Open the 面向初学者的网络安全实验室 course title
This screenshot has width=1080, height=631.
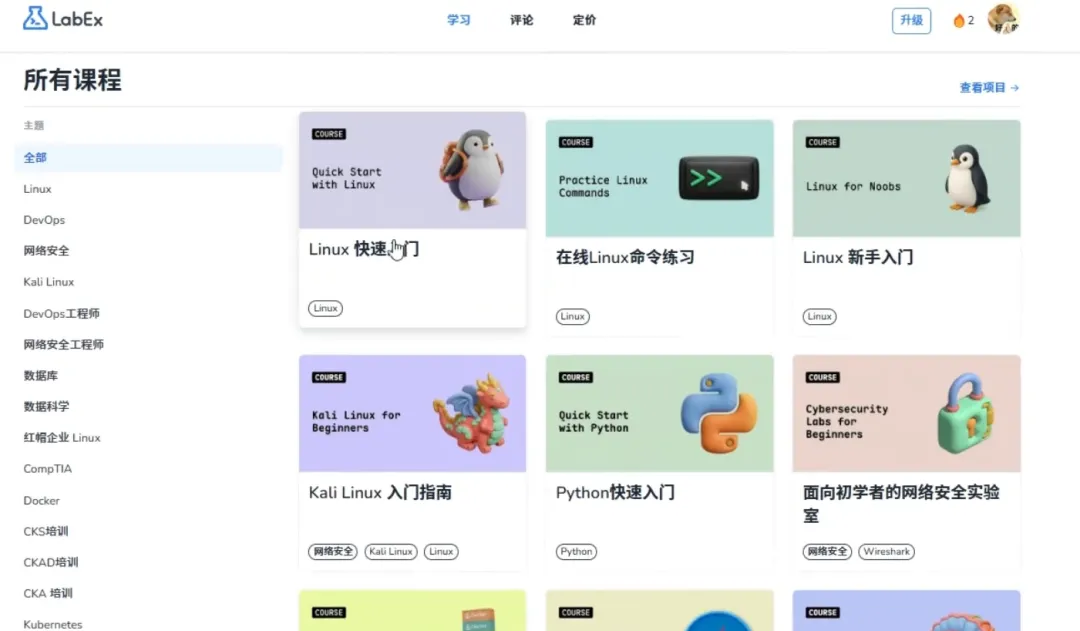coord(901,504)
